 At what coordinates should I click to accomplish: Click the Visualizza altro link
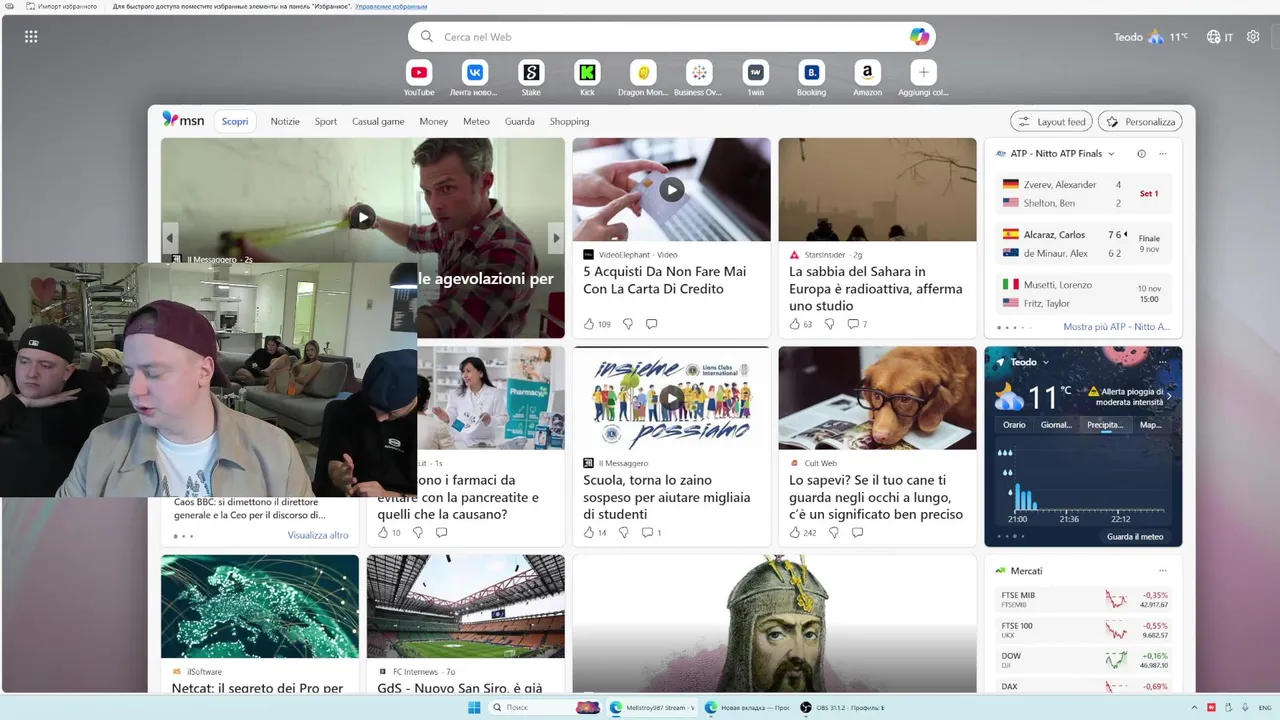coord(318,535)
